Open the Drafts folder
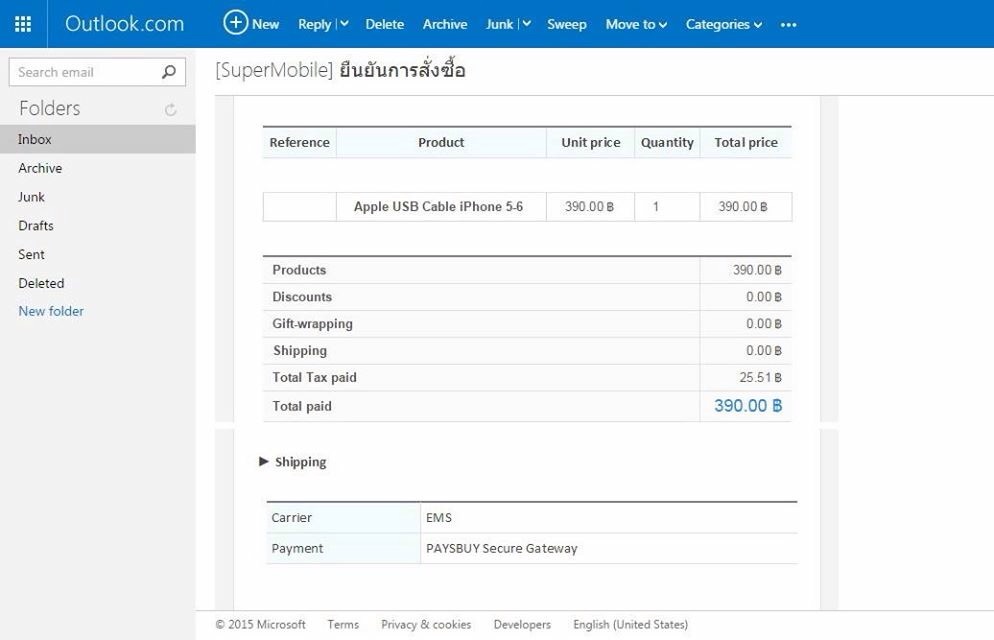 [36, 226]
